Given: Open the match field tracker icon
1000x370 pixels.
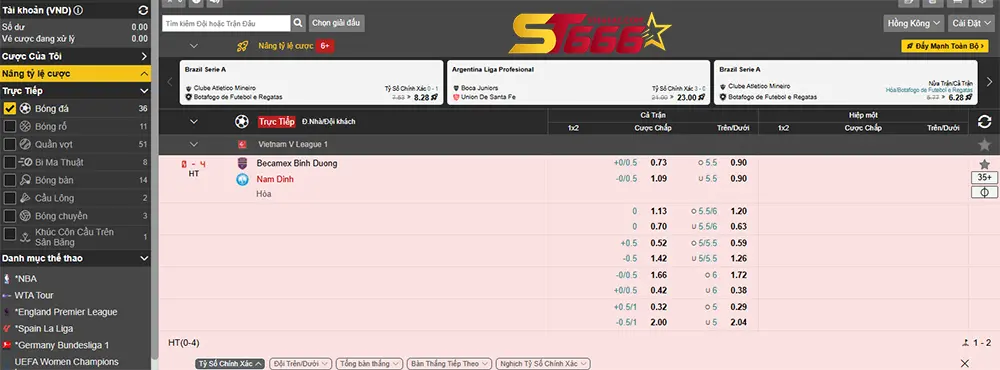Looking at the screenshot, I should point(984,192).
